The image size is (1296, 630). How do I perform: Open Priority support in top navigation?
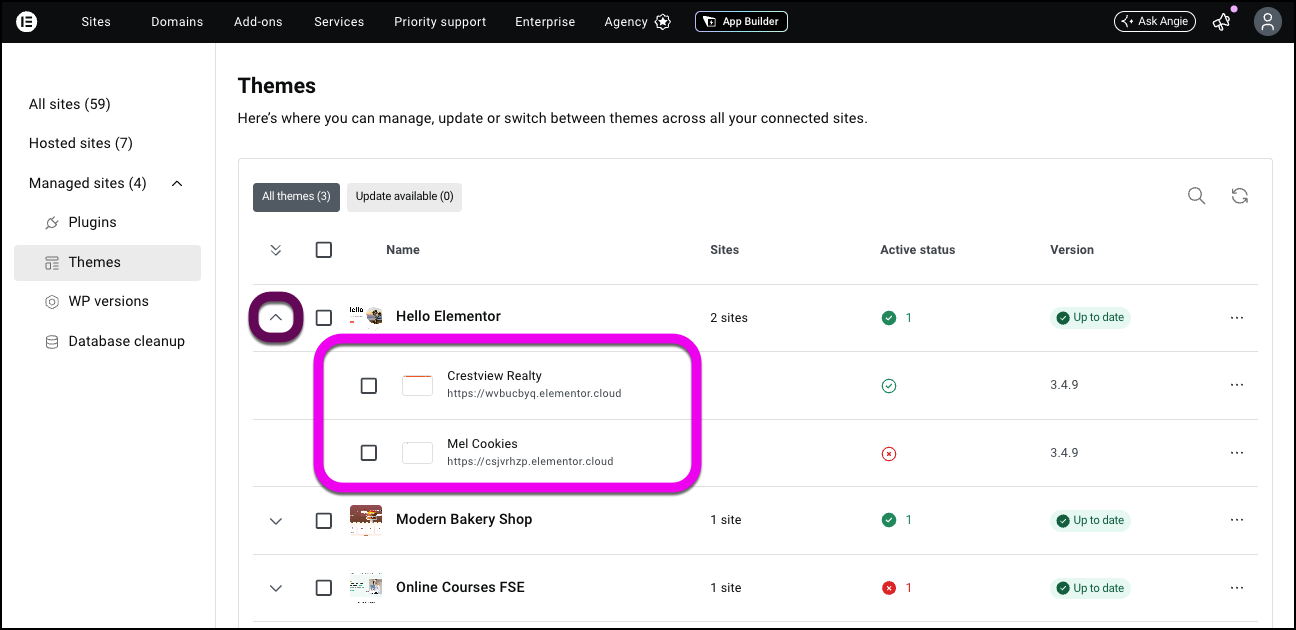coord(440,22)
